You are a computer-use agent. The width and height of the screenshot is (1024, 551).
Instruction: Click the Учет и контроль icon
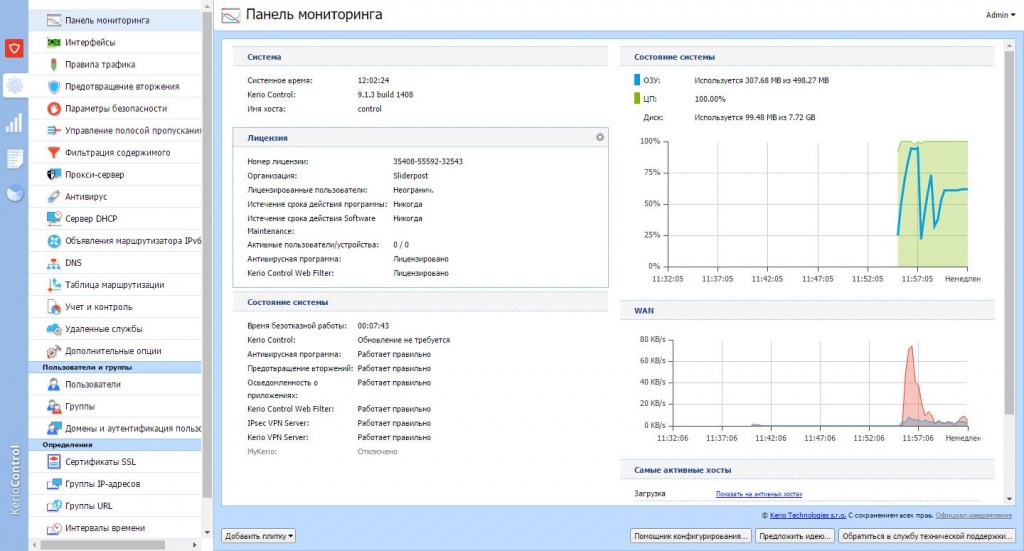(54, 307)
